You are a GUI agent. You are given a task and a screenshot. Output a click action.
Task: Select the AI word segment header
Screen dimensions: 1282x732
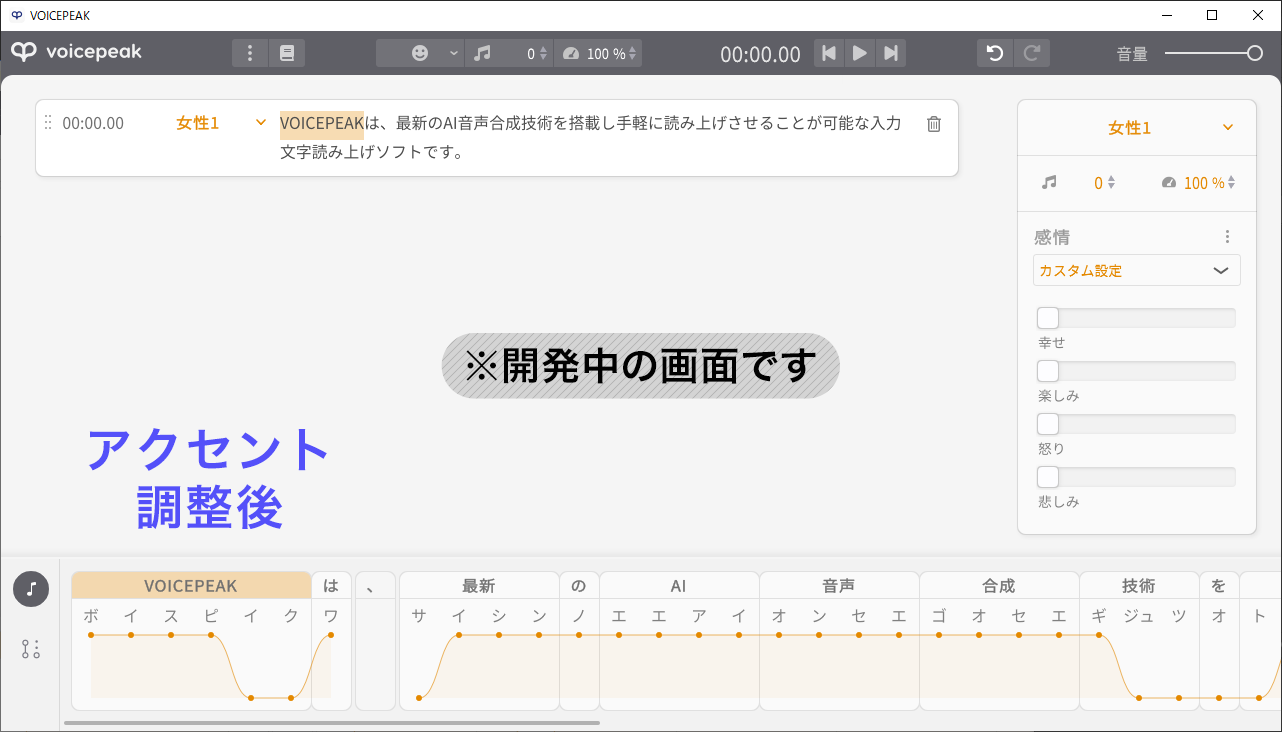click(x=679, y=586)
